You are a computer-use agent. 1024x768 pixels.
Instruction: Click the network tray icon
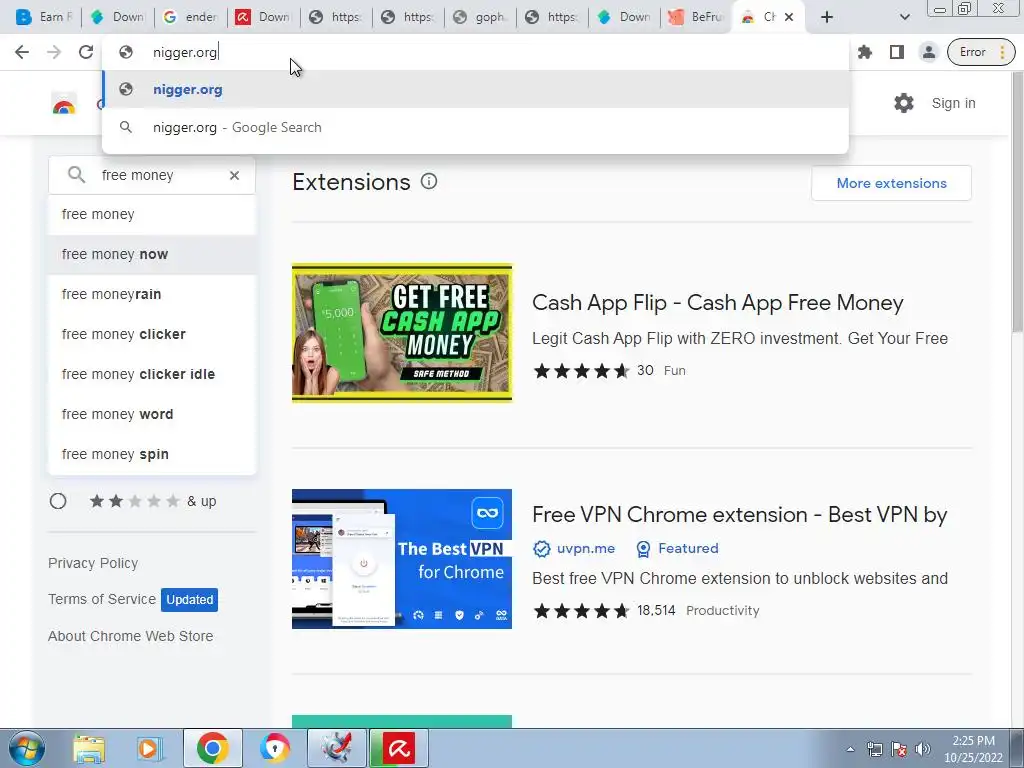874,749
